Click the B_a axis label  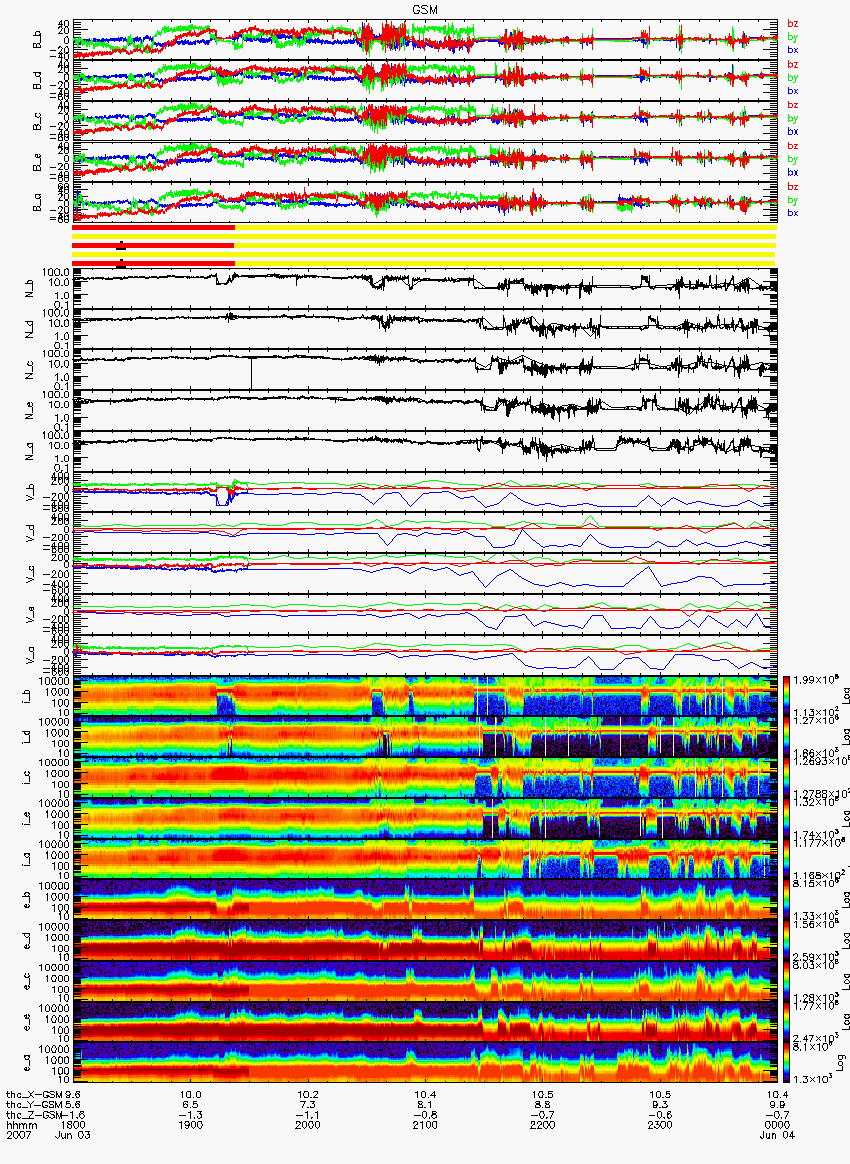point(37,203)
